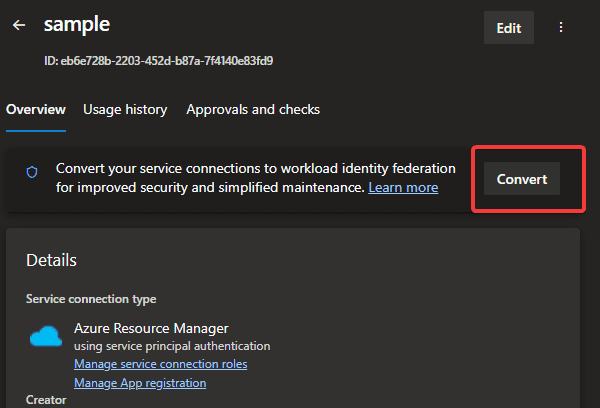Click the Edit button
Viewport: 600px width, 408px height.
click(509, 28)
